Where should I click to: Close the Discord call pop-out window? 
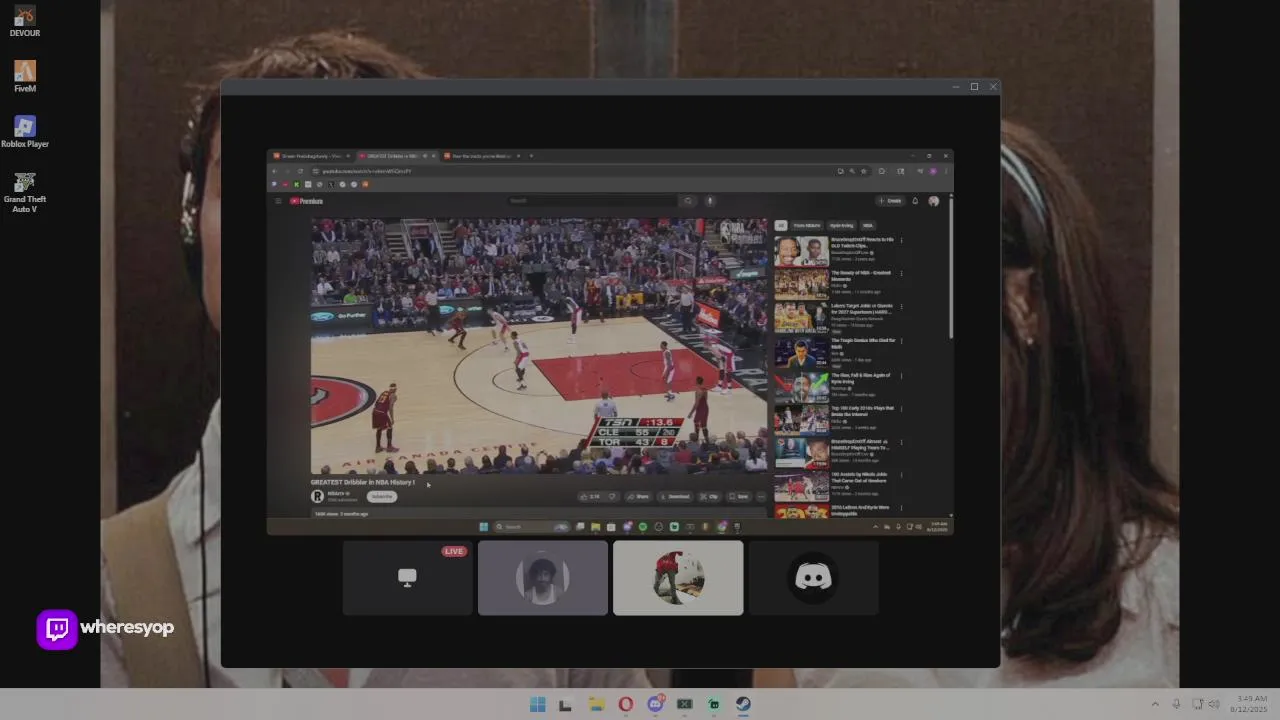993,87
